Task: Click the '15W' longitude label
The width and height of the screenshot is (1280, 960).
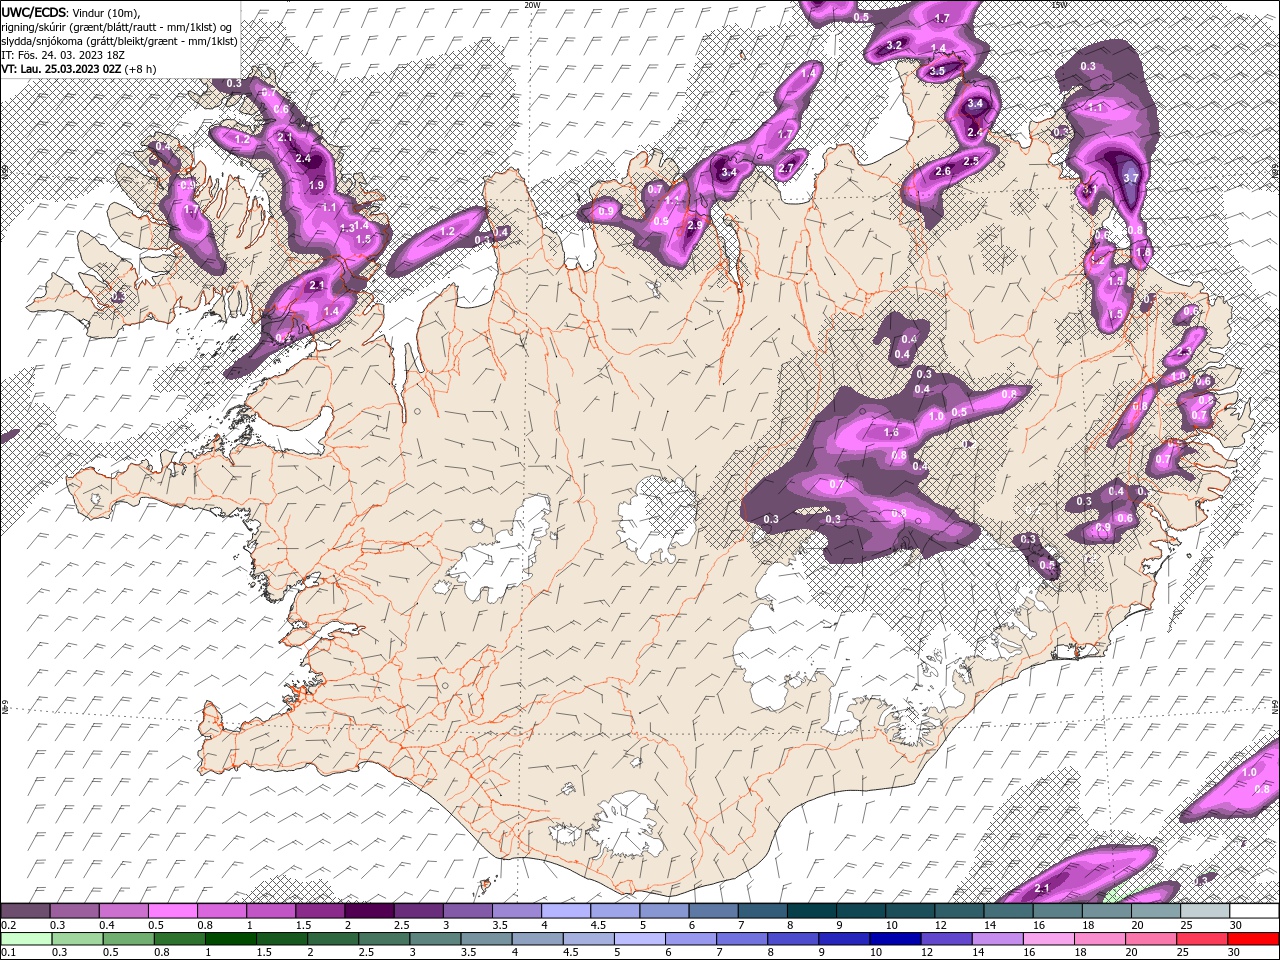Action: (x=1060, y=5)
